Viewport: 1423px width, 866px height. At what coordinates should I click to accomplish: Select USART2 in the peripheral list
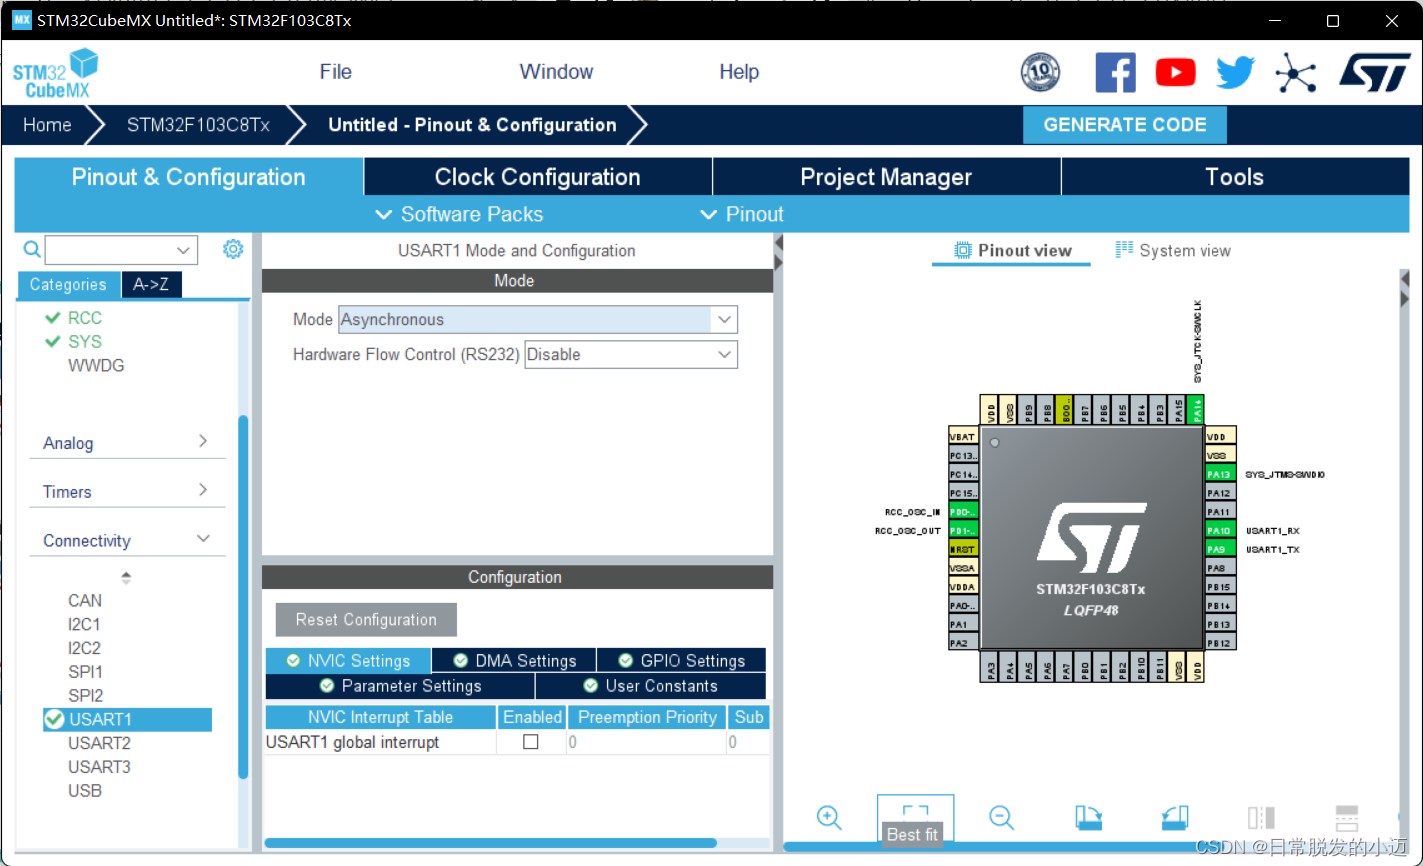[99, 743]
